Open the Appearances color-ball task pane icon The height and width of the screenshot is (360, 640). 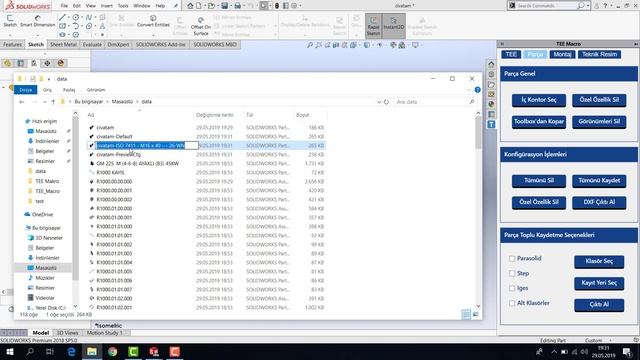(491, 104)
